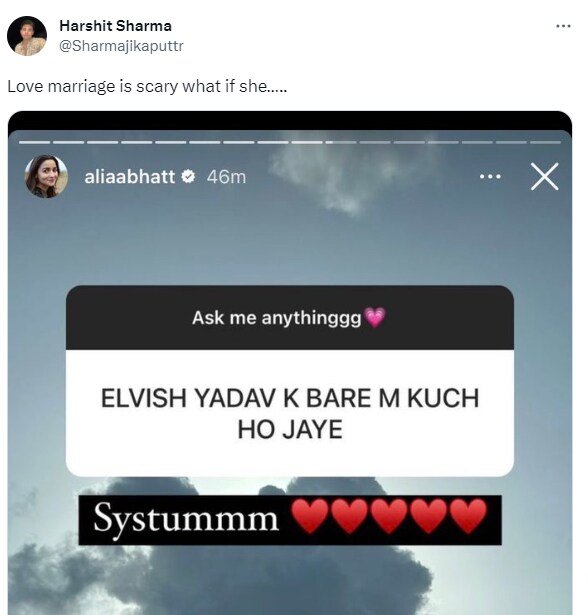Visit the @Sharmajikaputtr handle link
The height and width of the screenshot is (615, 588).
[x=121, y=46]
